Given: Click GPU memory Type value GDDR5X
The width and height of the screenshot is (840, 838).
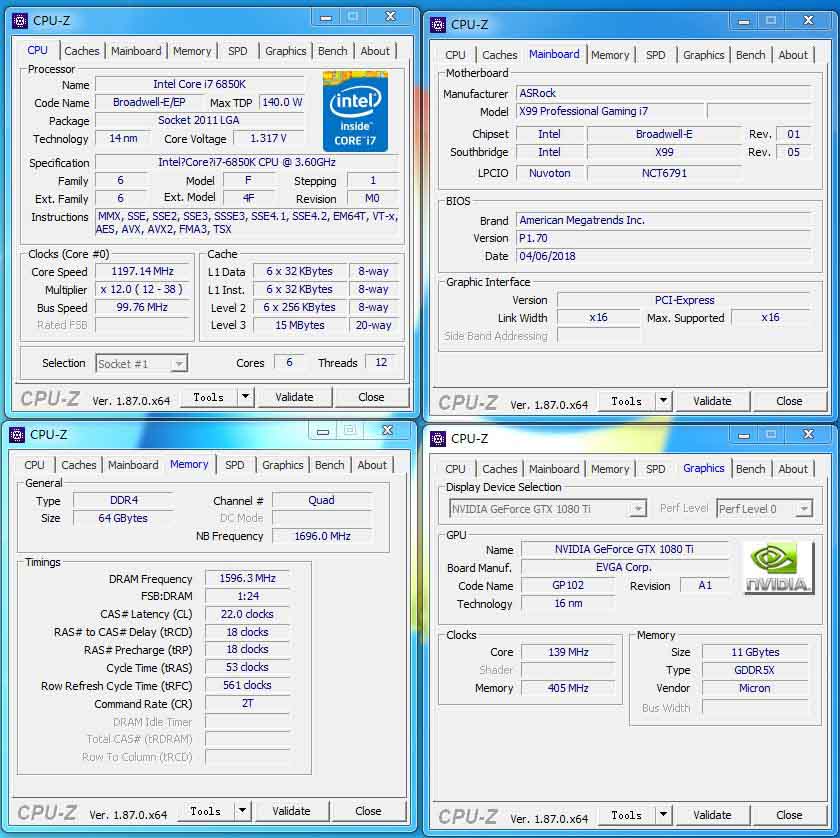Looking at the screenshot, I should (754, 670).
